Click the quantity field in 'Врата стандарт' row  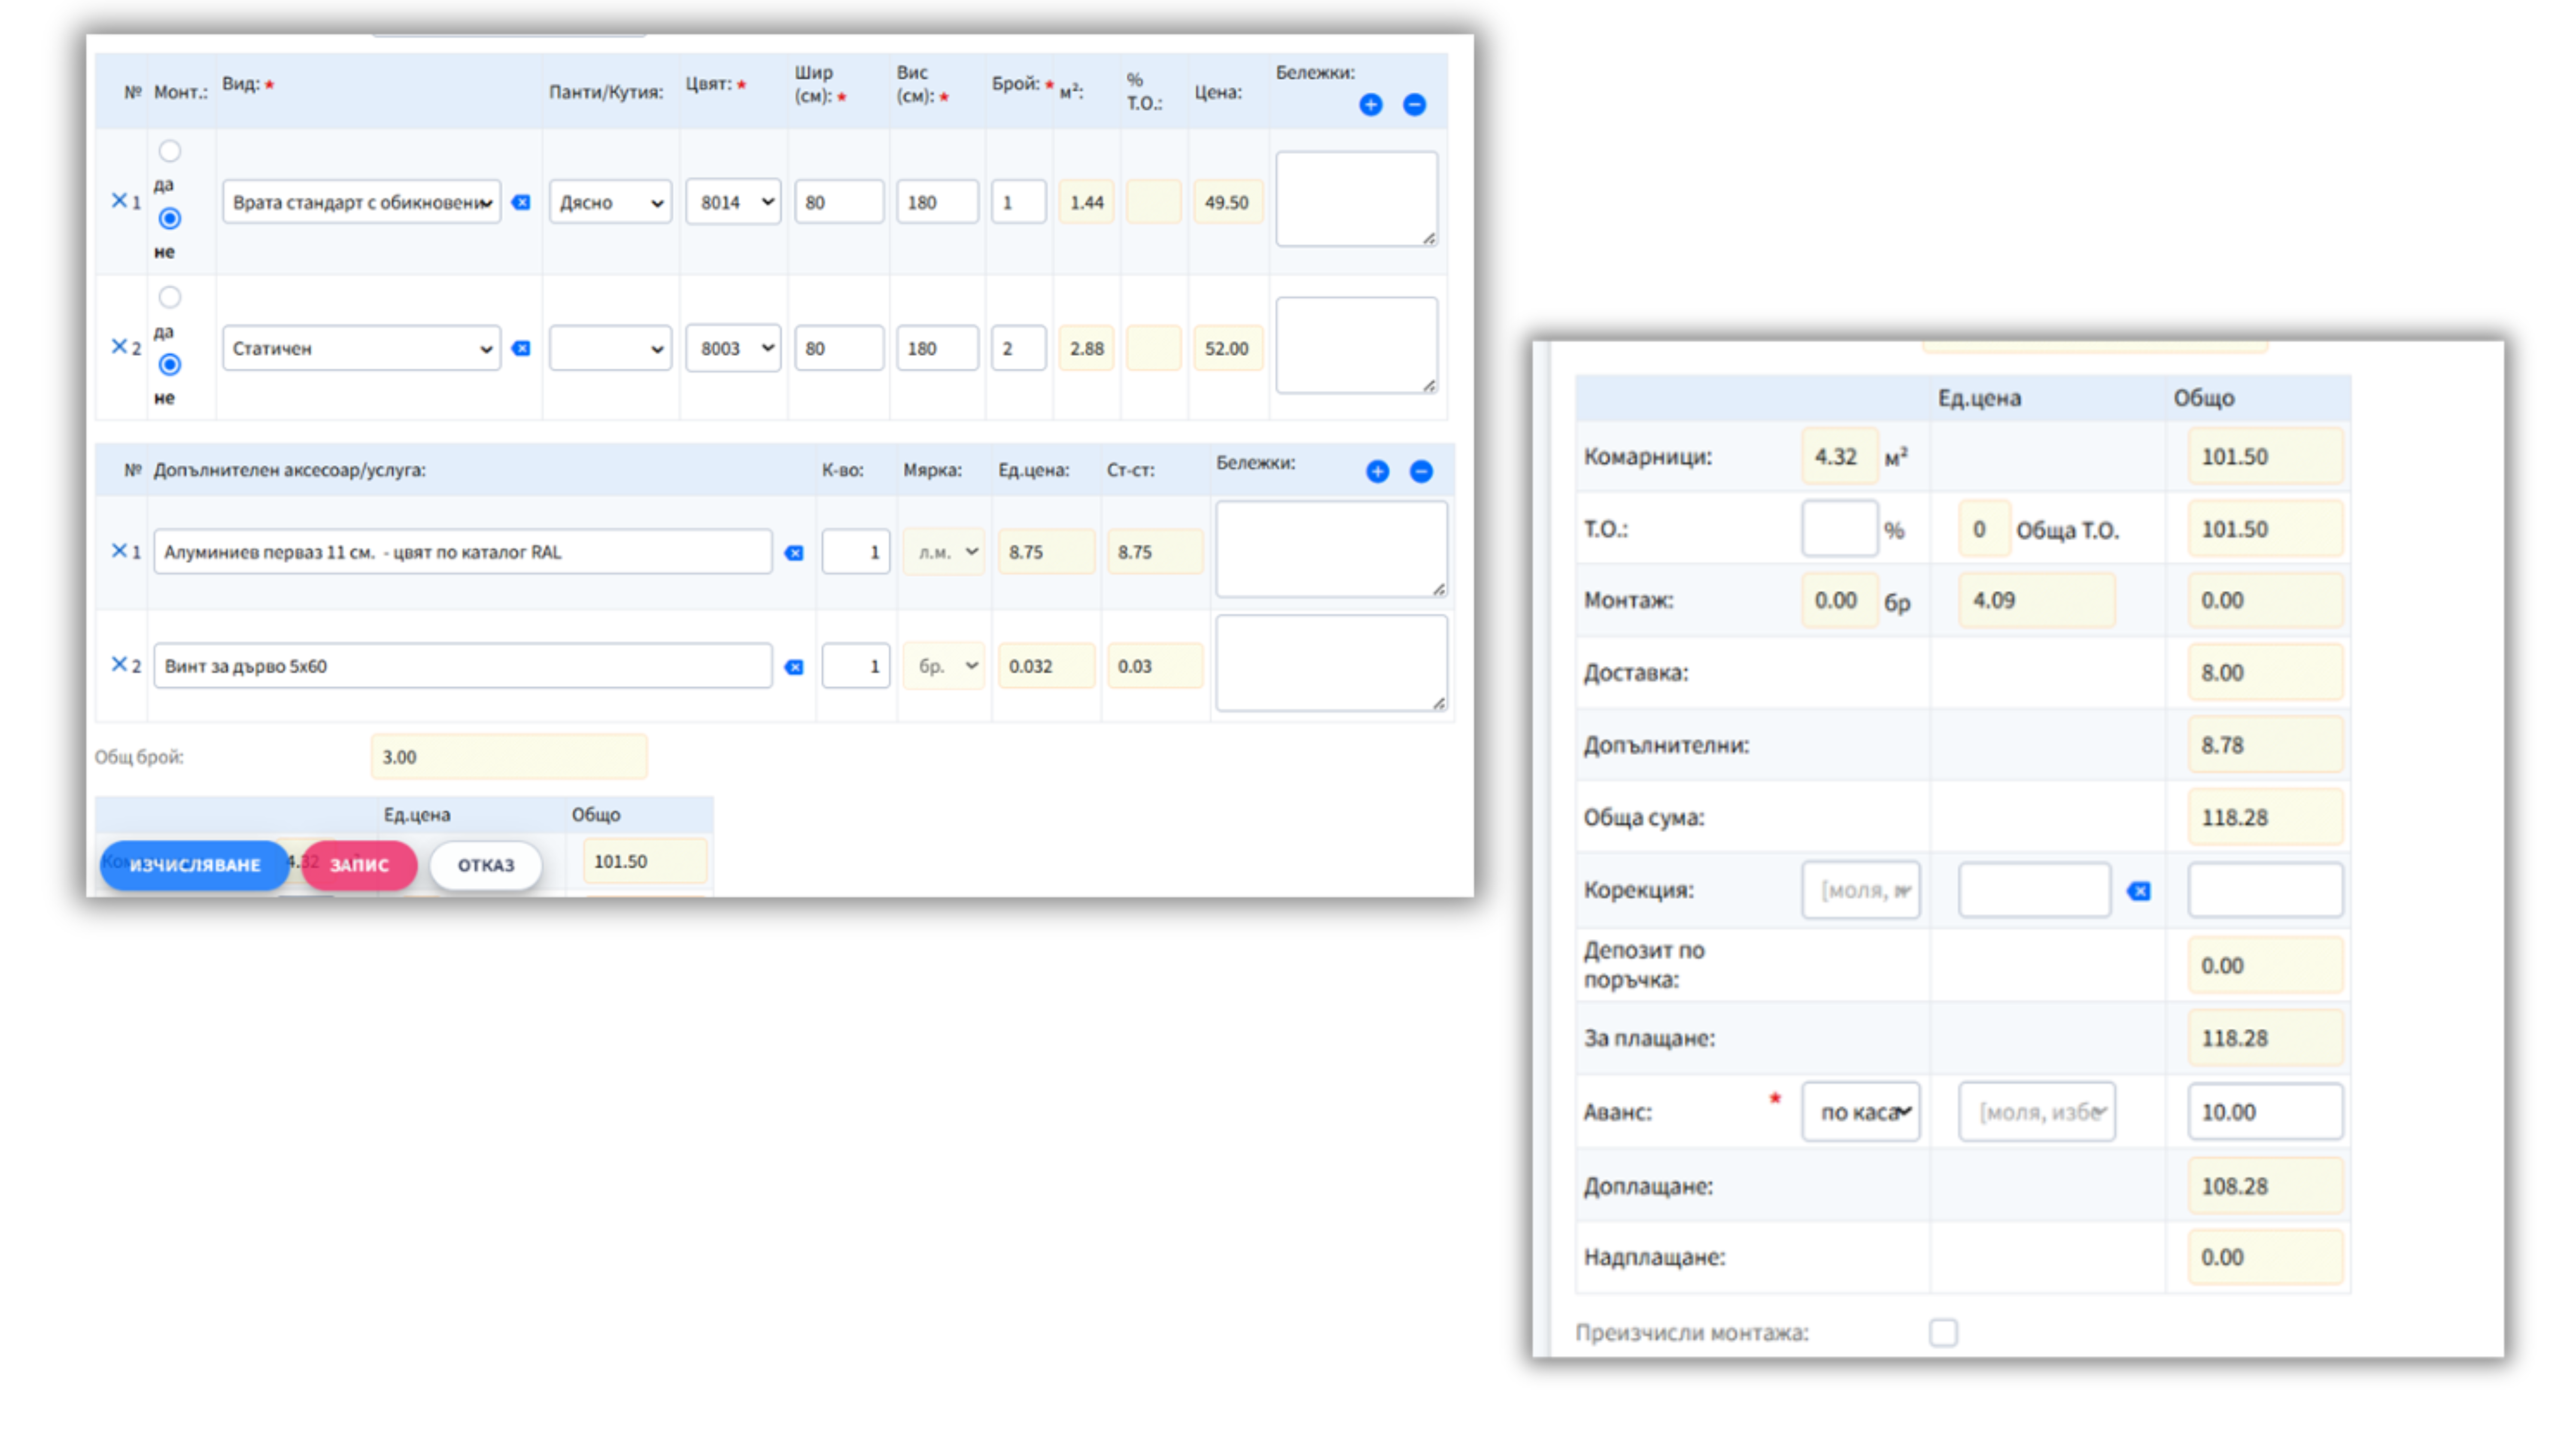(x=1018, y=202)
